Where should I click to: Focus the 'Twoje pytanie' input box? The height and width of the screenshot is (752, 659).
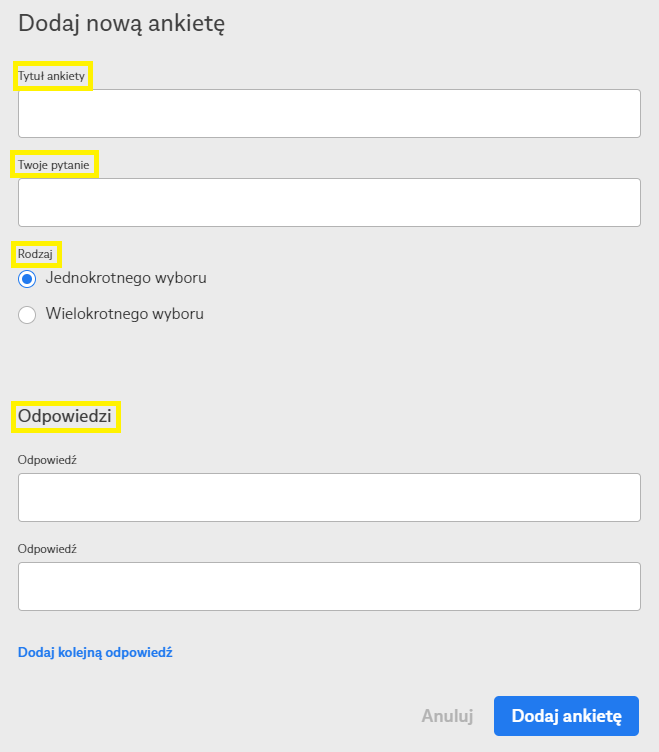[x=329, y=202]
